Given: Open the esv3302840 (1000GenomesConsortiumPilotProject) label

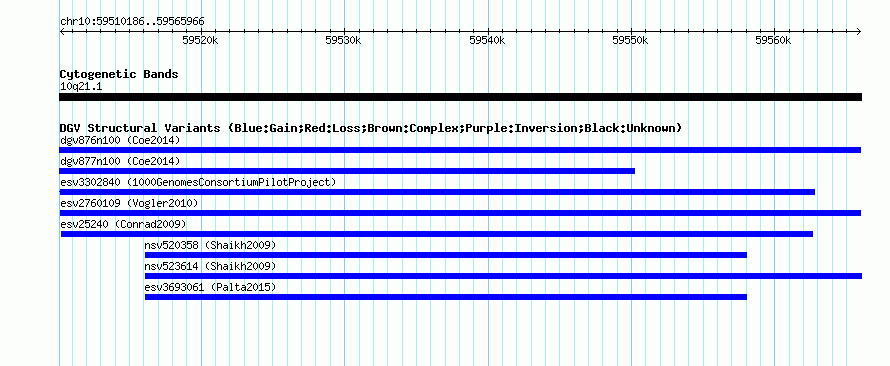Looking at the screenshot, I should [198, 182].
